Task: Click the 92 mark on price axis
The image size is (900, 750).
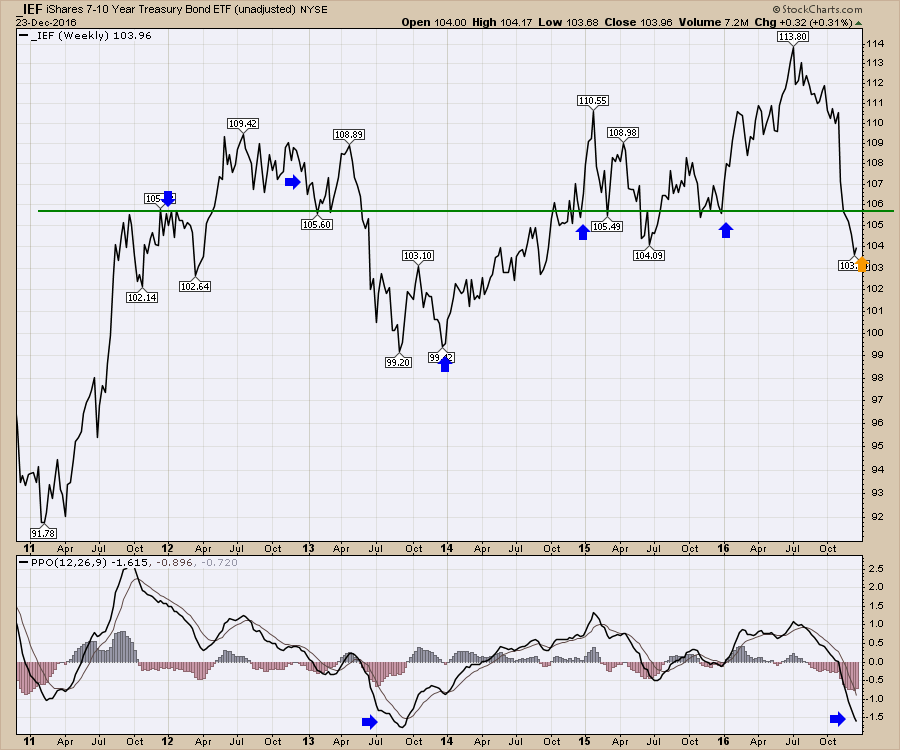Action: (x=877, y=516)
